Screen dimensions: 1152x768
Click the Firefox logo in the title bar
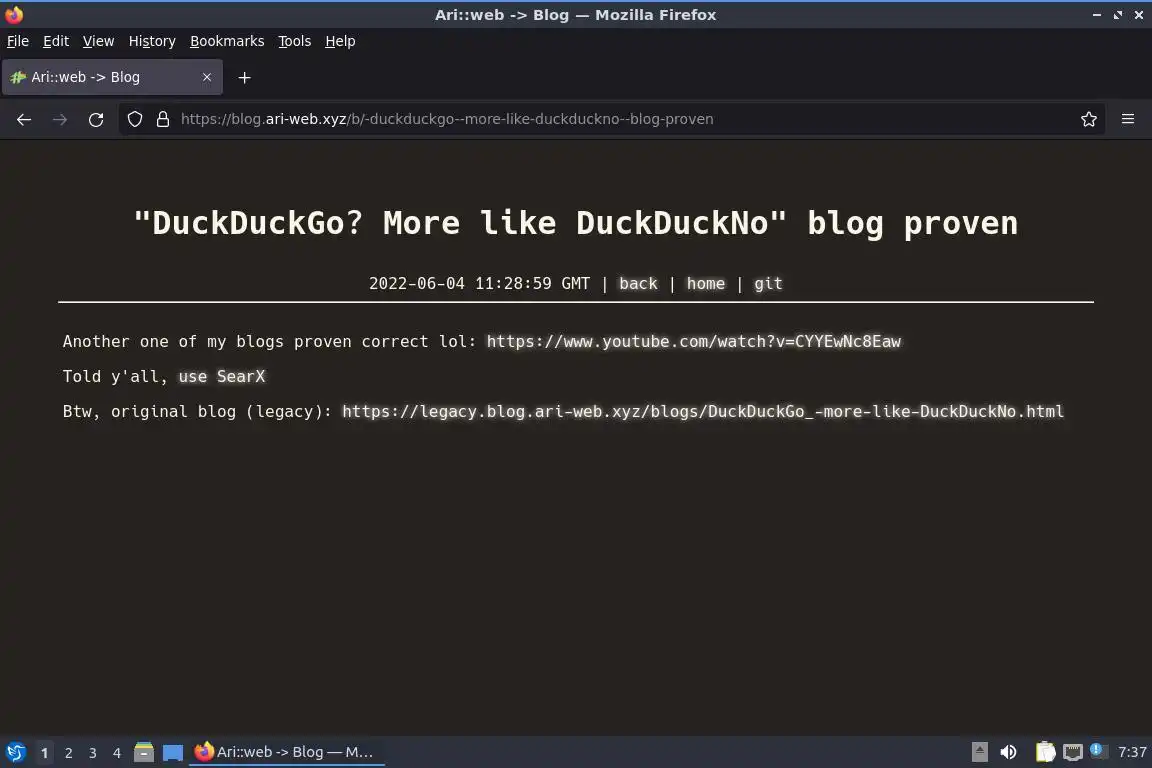(14, 14)
